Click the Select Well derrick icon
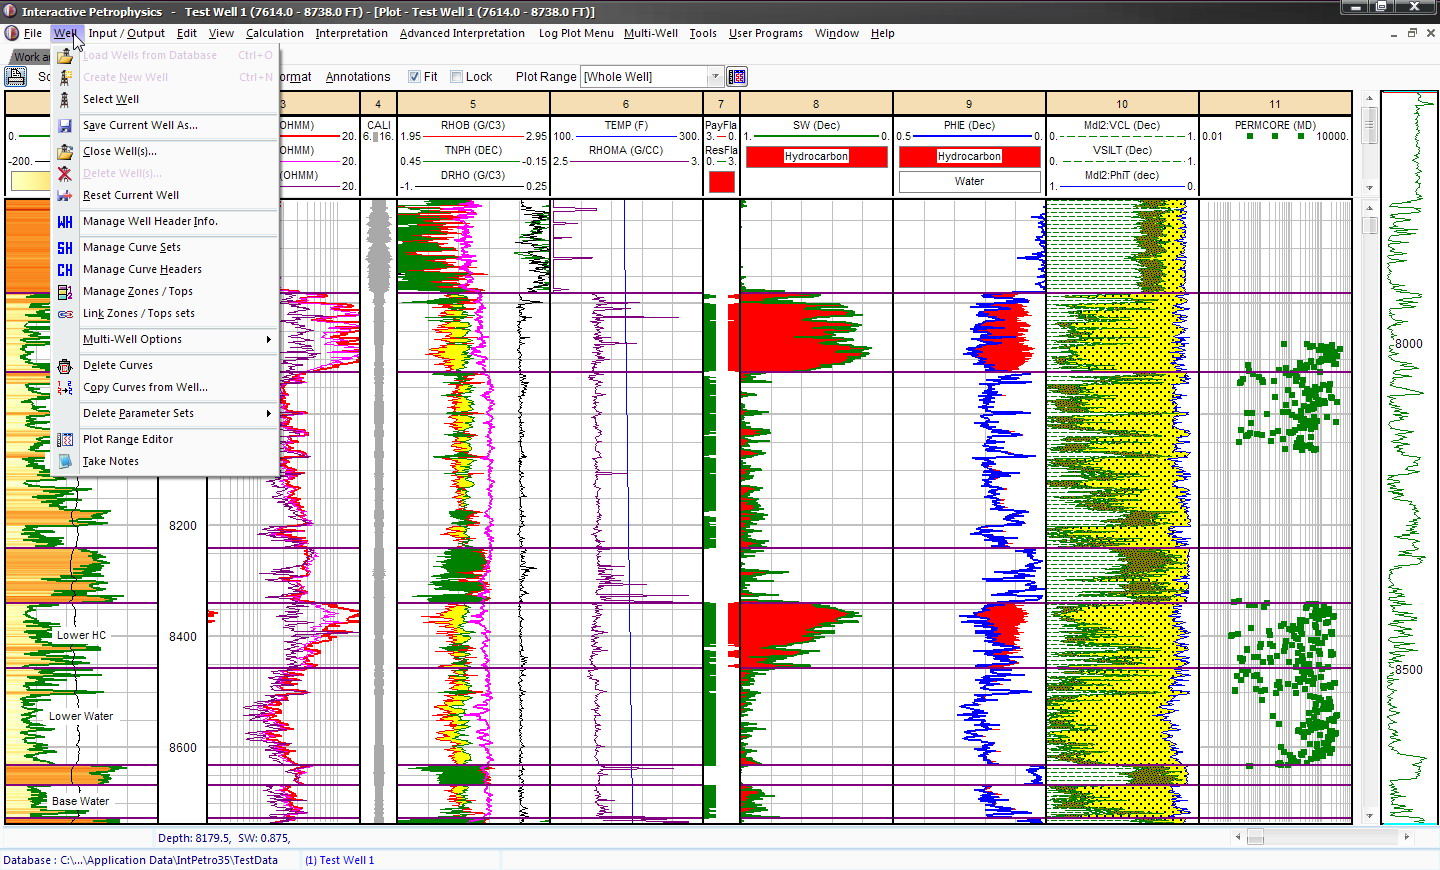 pyautogui.click(x=65, y=99)
